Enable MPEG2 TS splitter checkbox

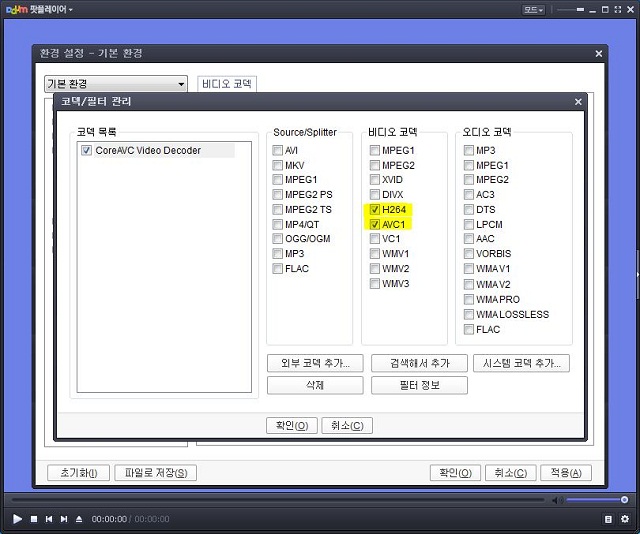coord(278,209)
